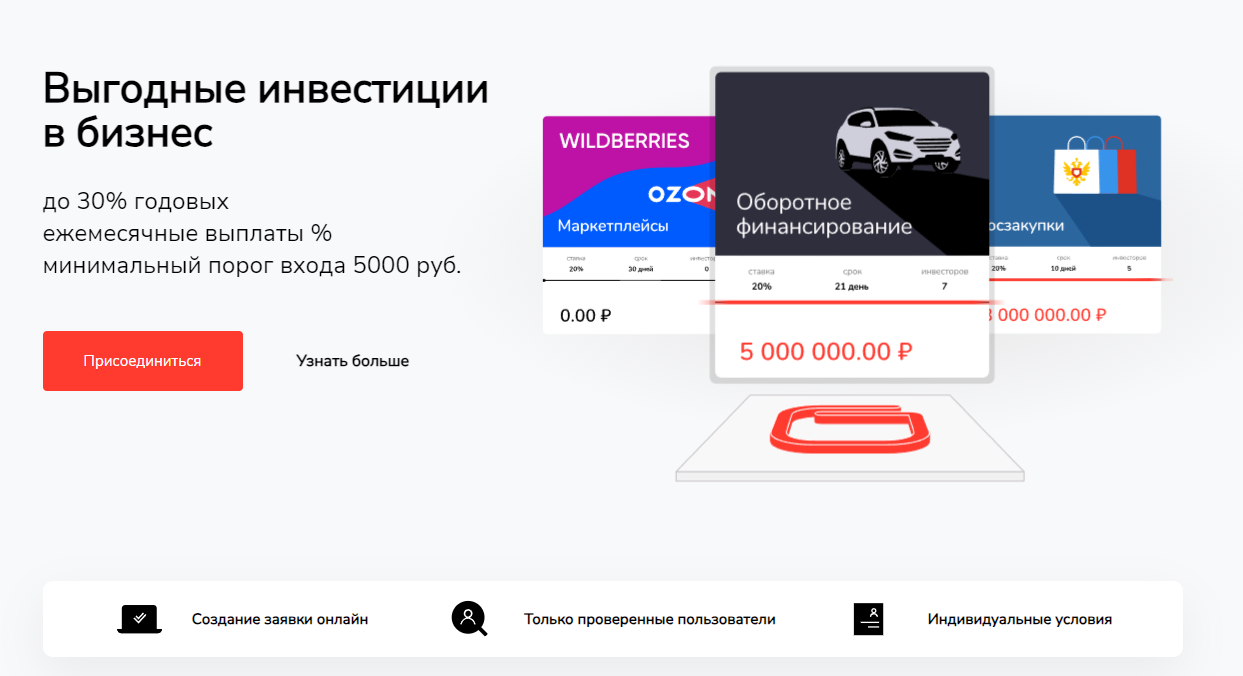Click the Создание заявки онлайн label
This screenshot has width=1243, height=676.
tap(280, 619)
